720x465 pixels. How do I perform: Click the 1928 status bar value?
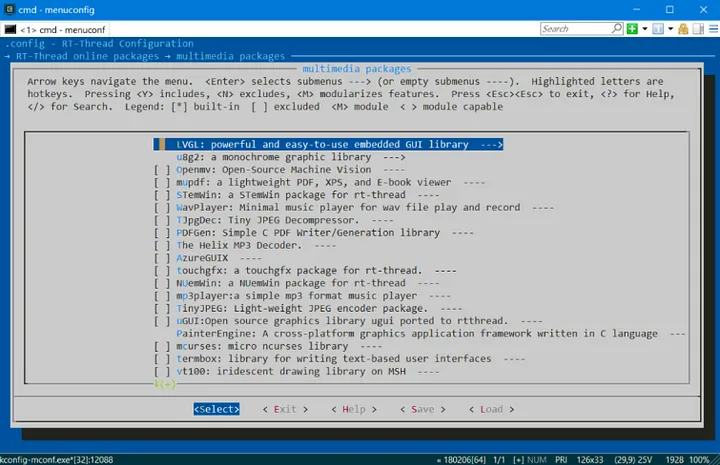[x=675, y=459]
